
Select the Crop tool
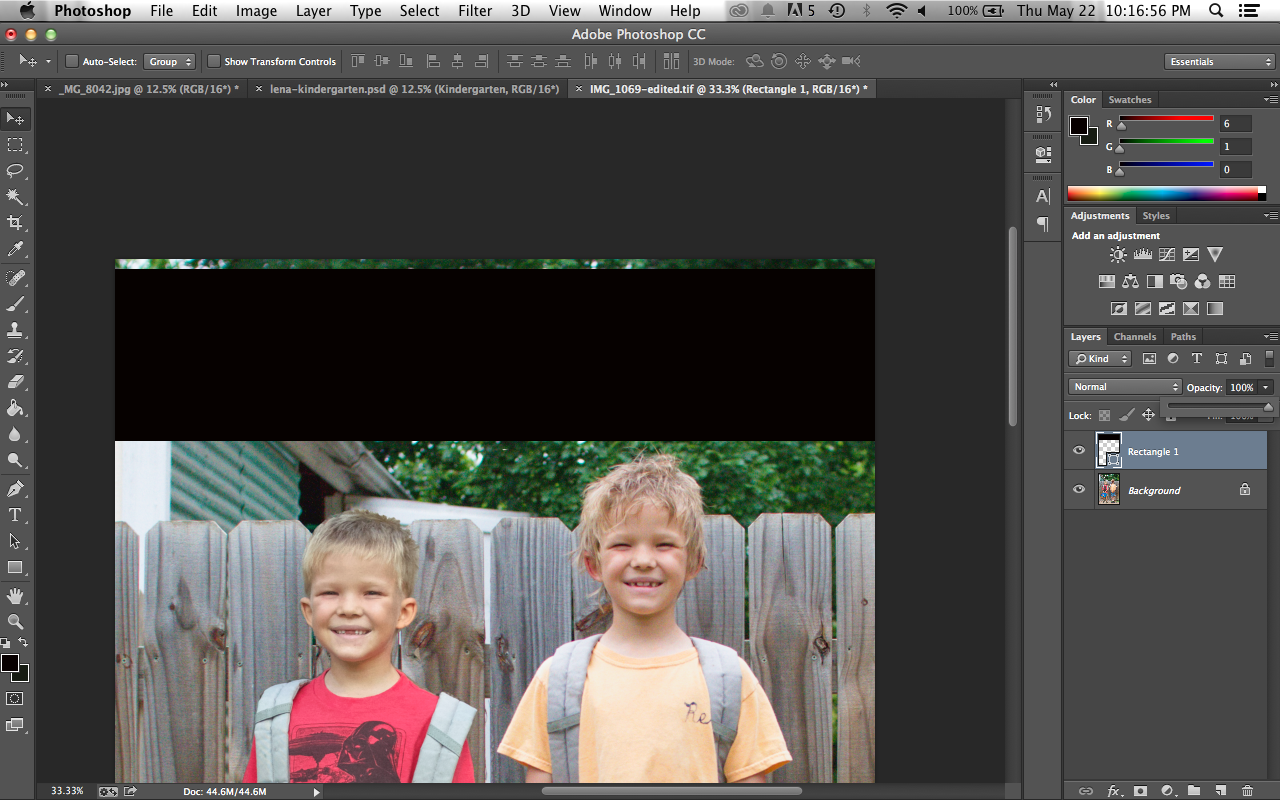pos(15,222)
